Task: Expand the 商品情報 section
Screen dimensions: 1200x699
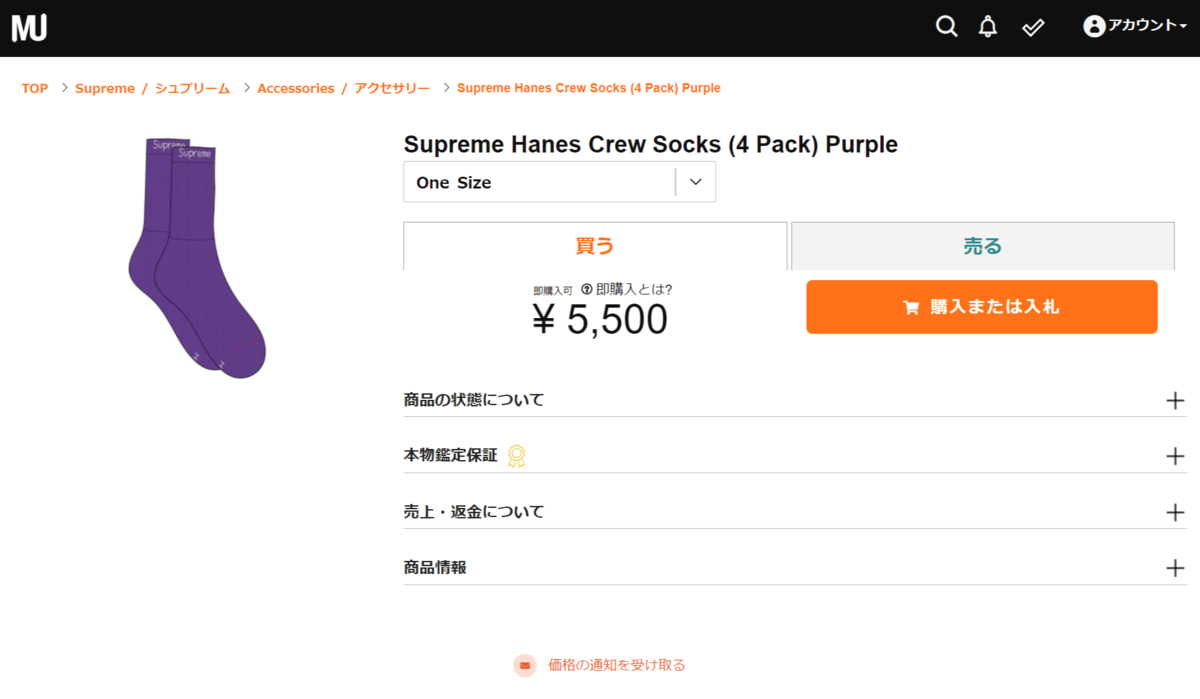Action: click(1175, 569)
